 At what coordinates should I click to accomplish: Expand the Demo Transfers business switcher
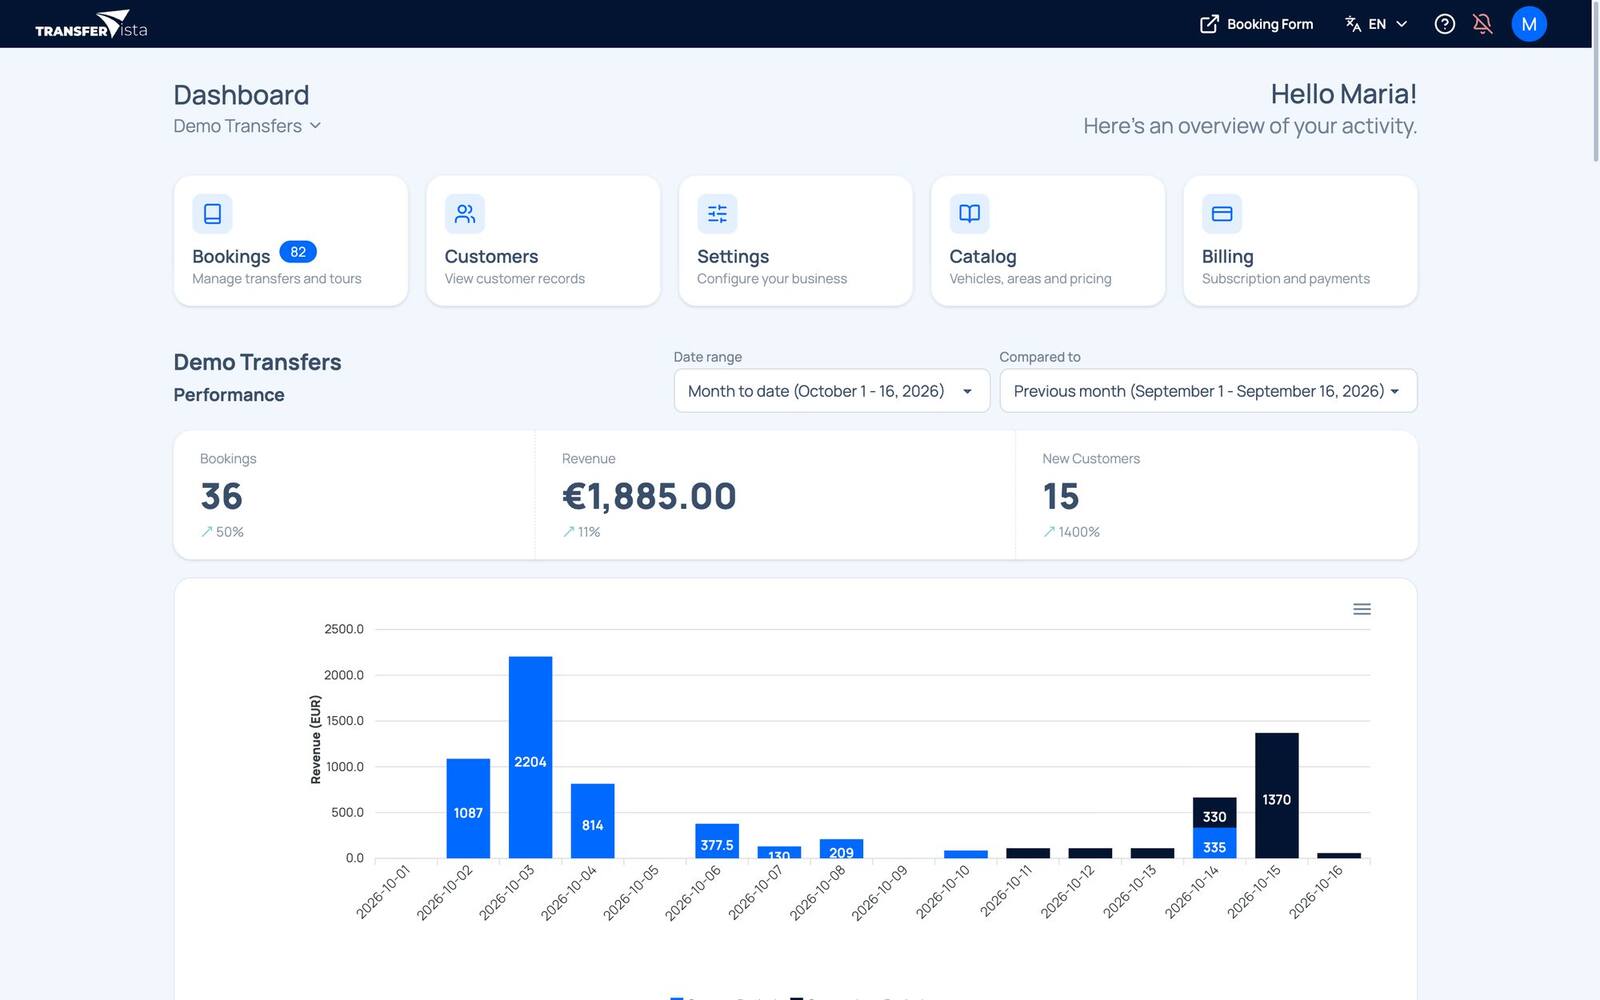247,126
